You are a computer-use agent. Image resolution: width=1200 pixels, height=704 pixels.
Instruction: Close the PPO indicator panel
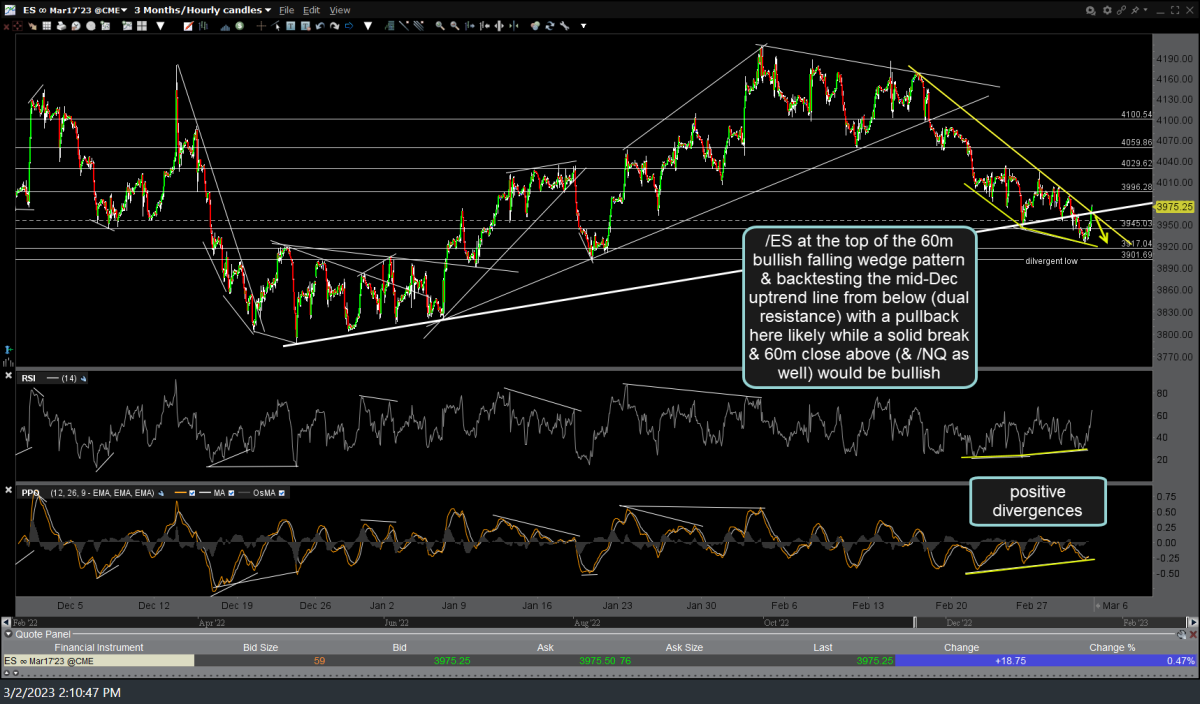(x=7, y=490)
